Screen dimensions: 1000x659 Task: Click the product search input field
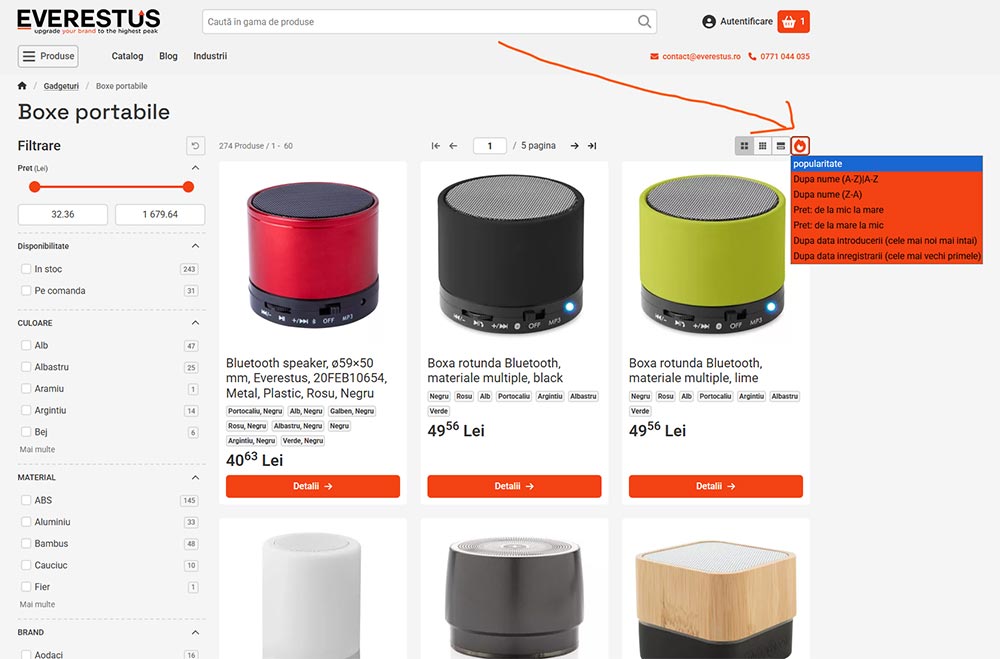coord(418,22)
